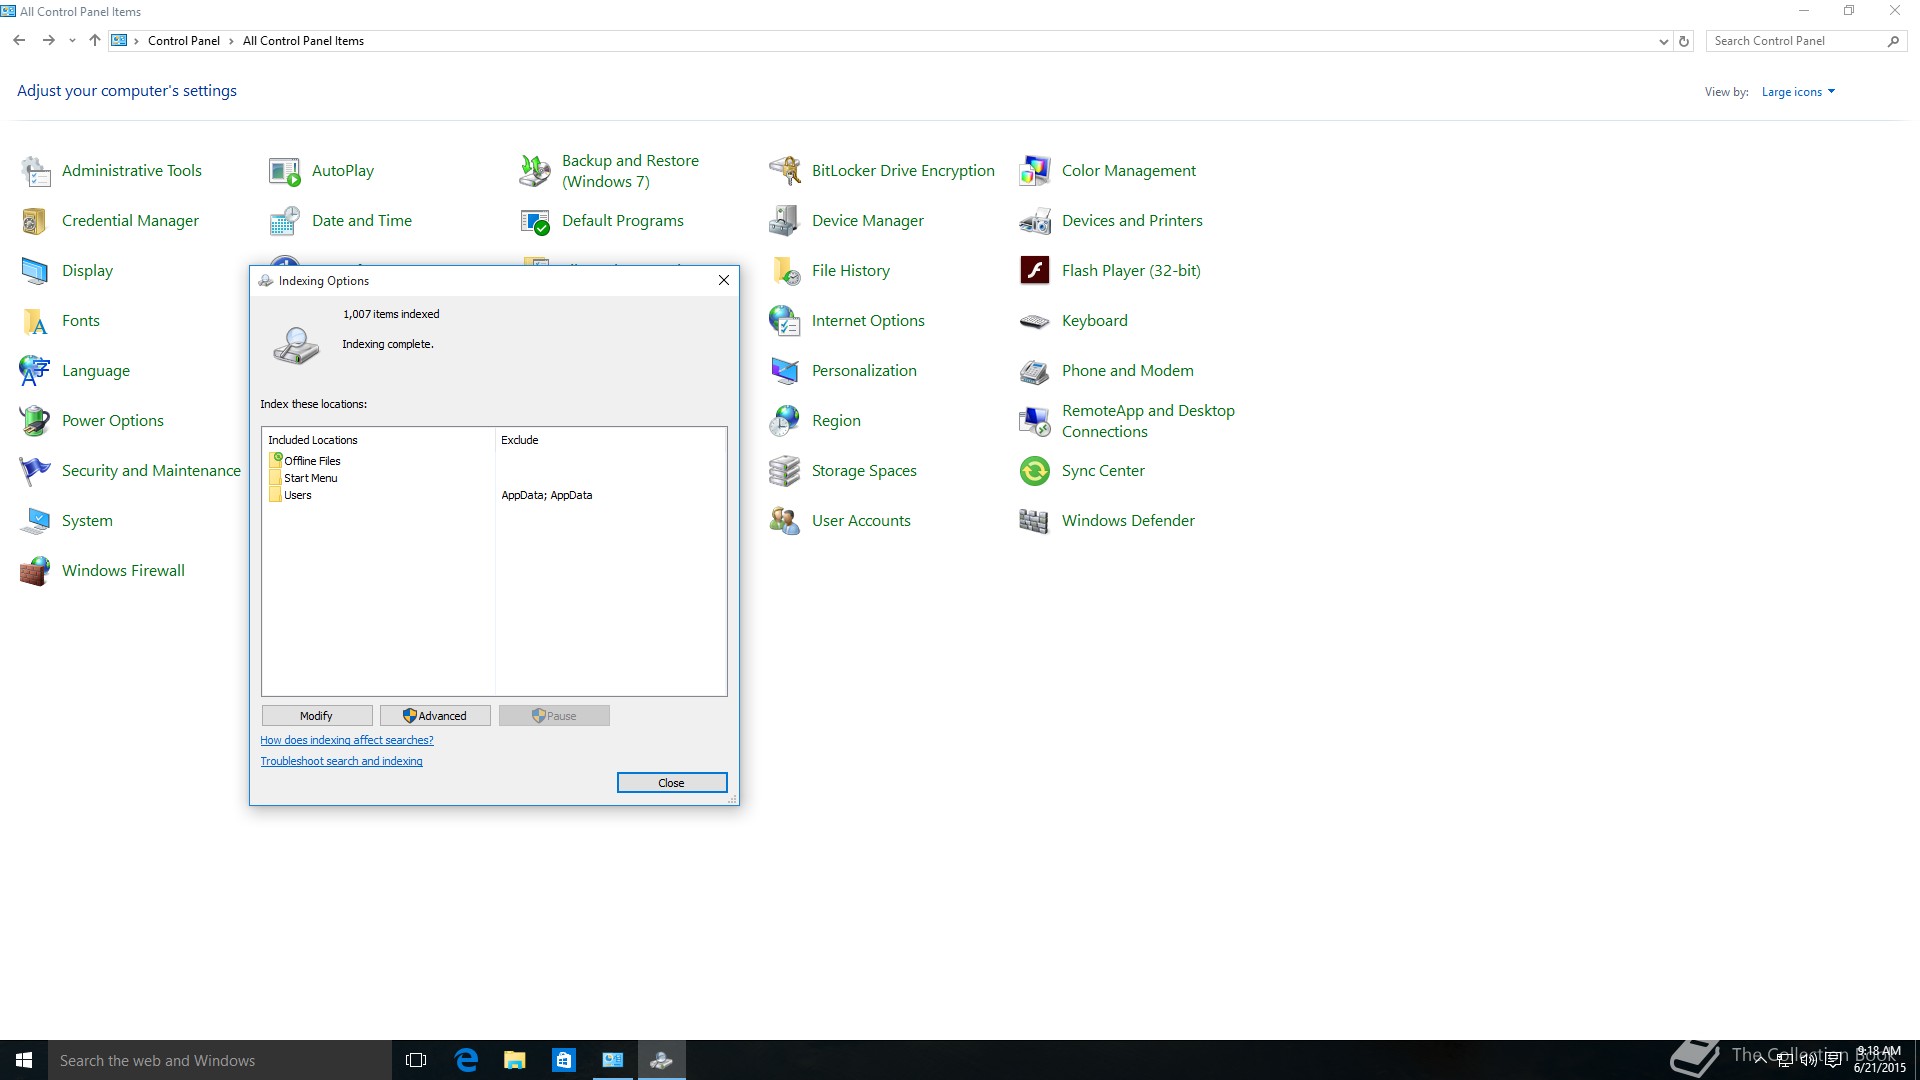
Task: Open Power Options icon
Action: pyautogui.click(x=35, y=421)
